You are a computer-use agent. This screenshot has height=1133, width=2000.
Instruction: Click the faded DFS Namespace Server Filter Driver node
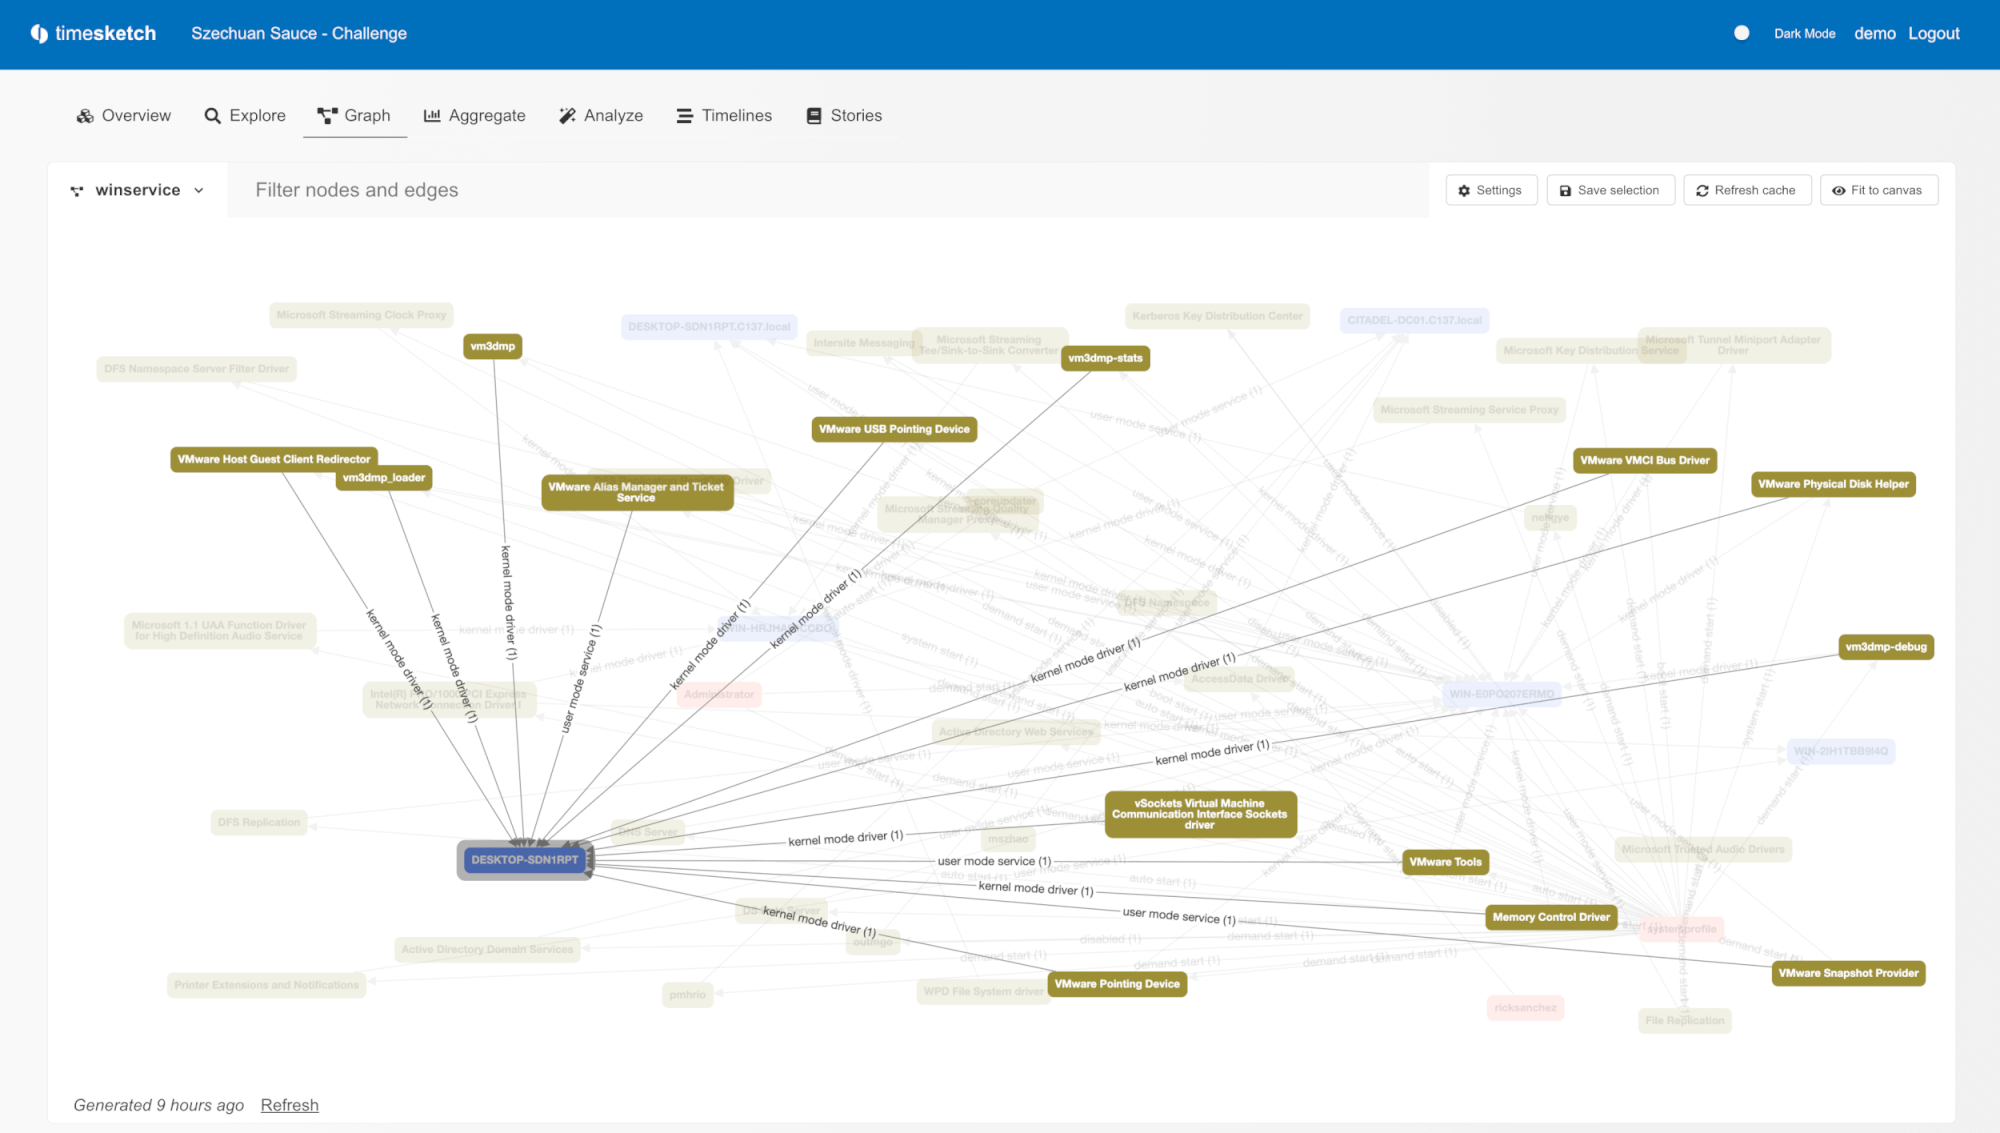196,369
